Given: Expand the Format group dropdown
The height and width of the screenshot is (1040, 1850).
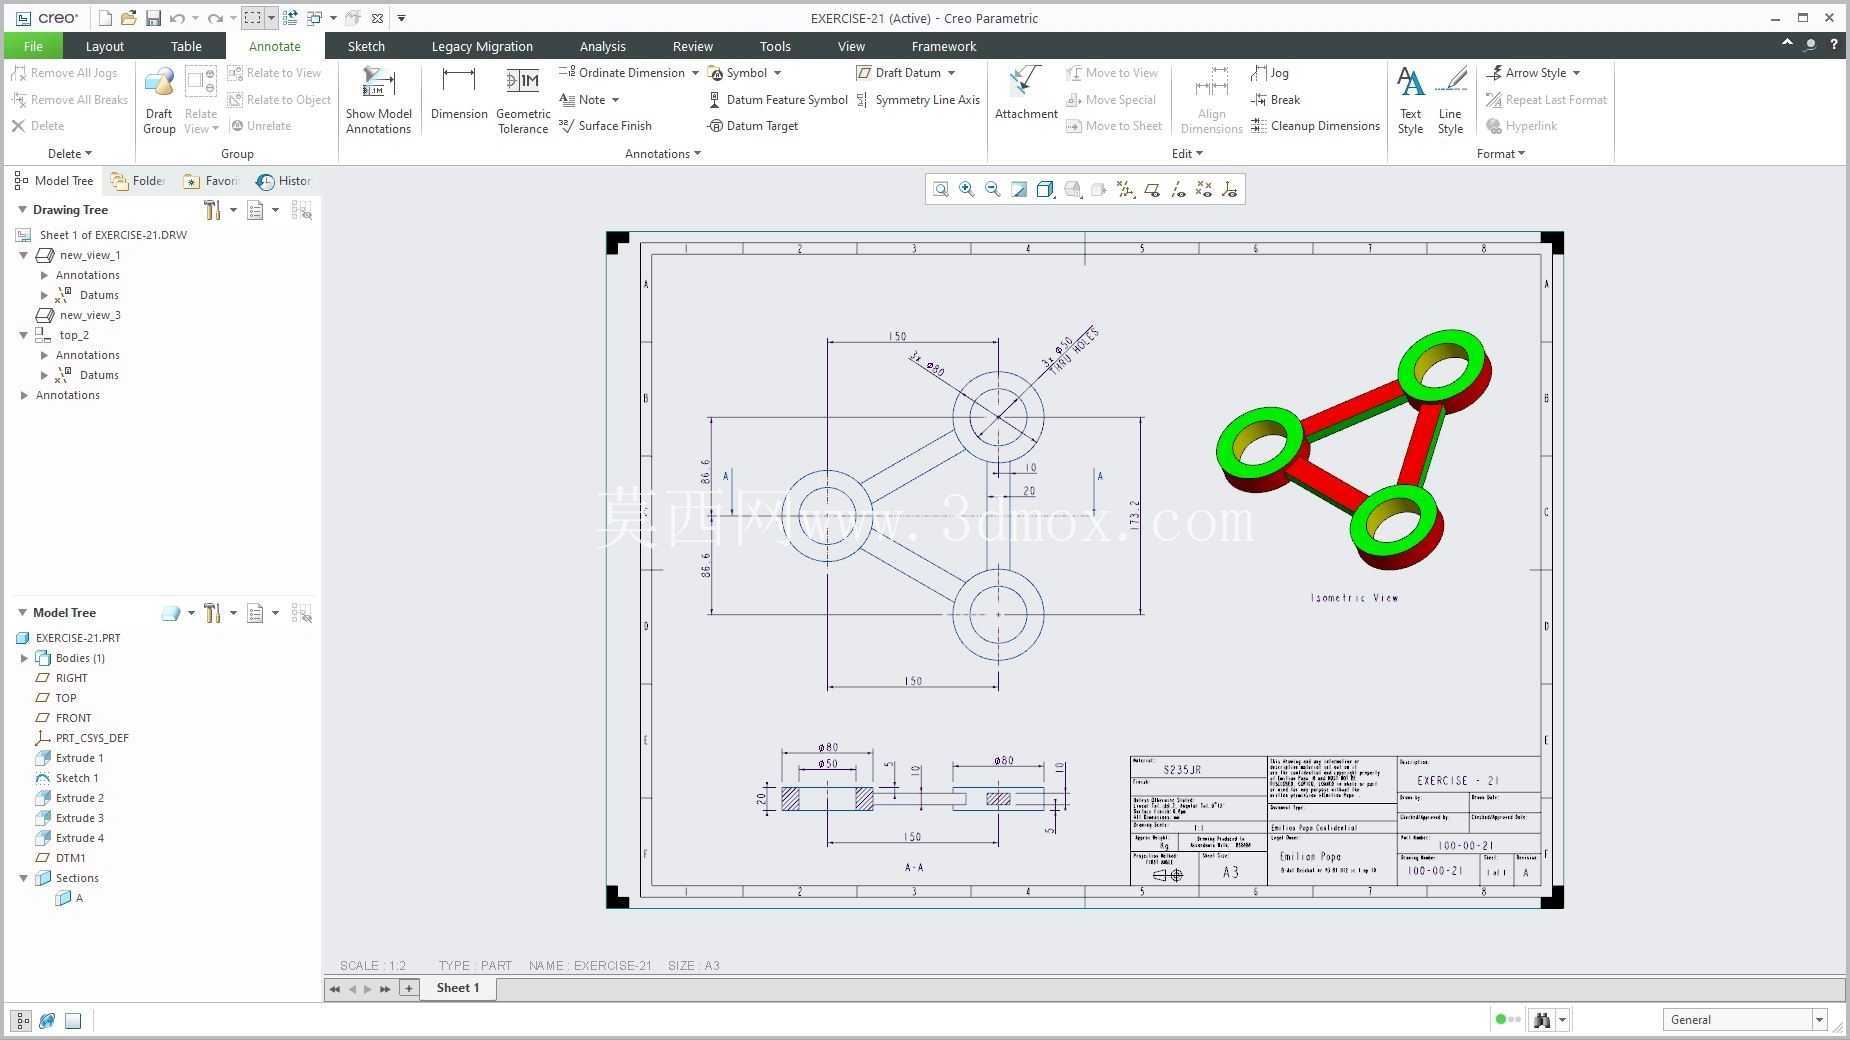Looking at the screenshot, I should (x=1501, y=154).
